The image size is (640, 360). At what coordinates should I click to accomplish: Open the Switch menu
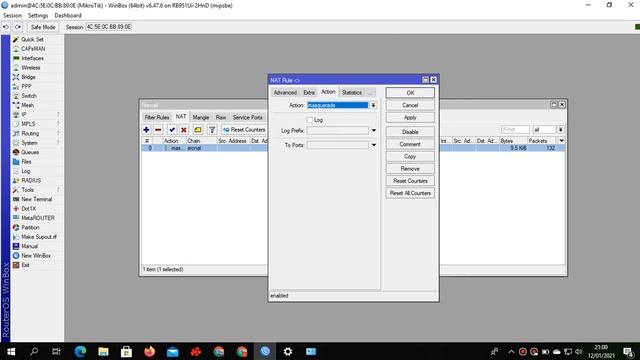point(29,96)
